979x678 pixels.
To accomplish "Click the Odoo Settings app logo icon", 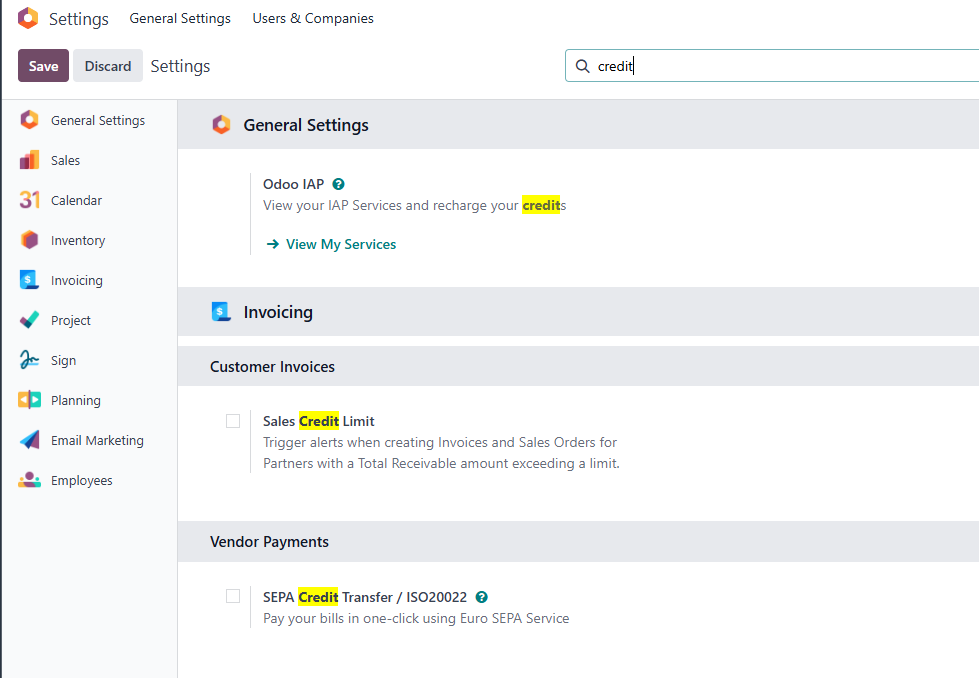I will pyautogui.click(x=28, y=18).
